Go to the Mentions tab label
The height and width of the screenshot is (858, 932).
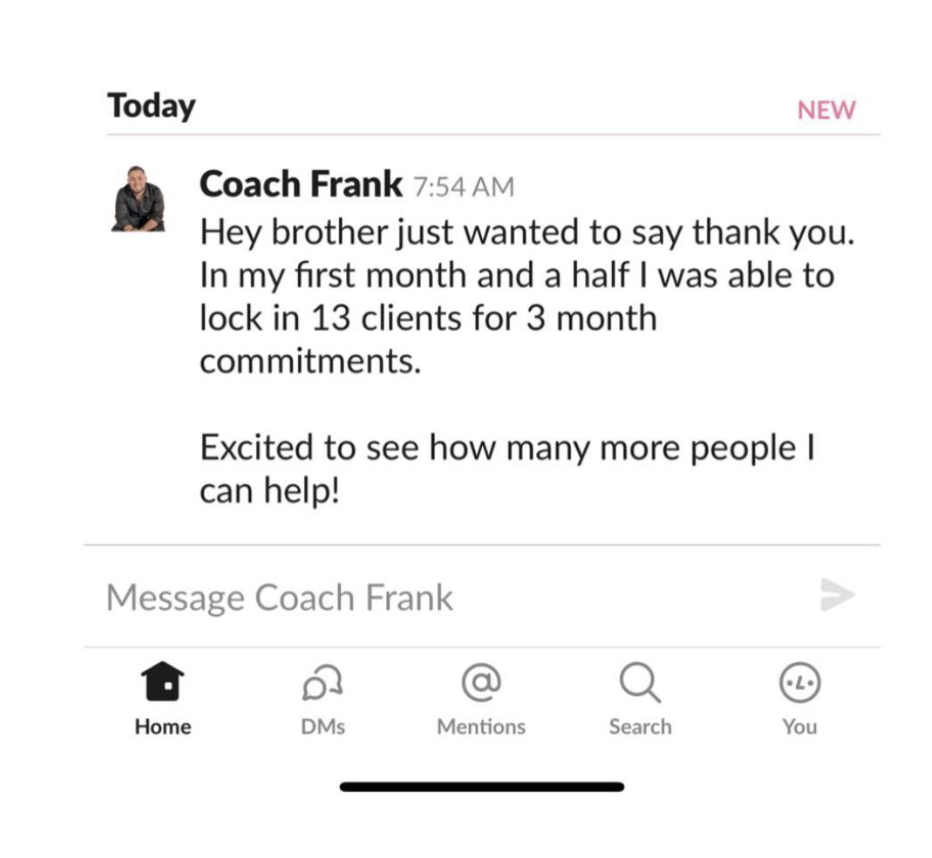click(x=481, y=727)
